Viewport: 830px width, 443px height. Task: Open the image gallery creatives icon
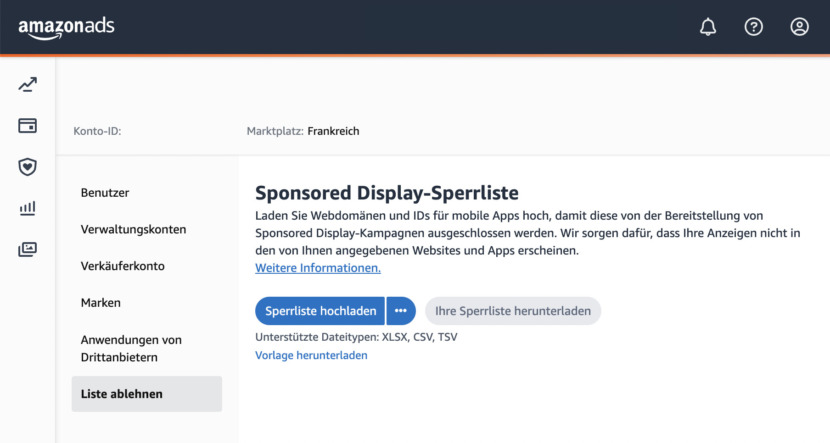pos(28,249)
